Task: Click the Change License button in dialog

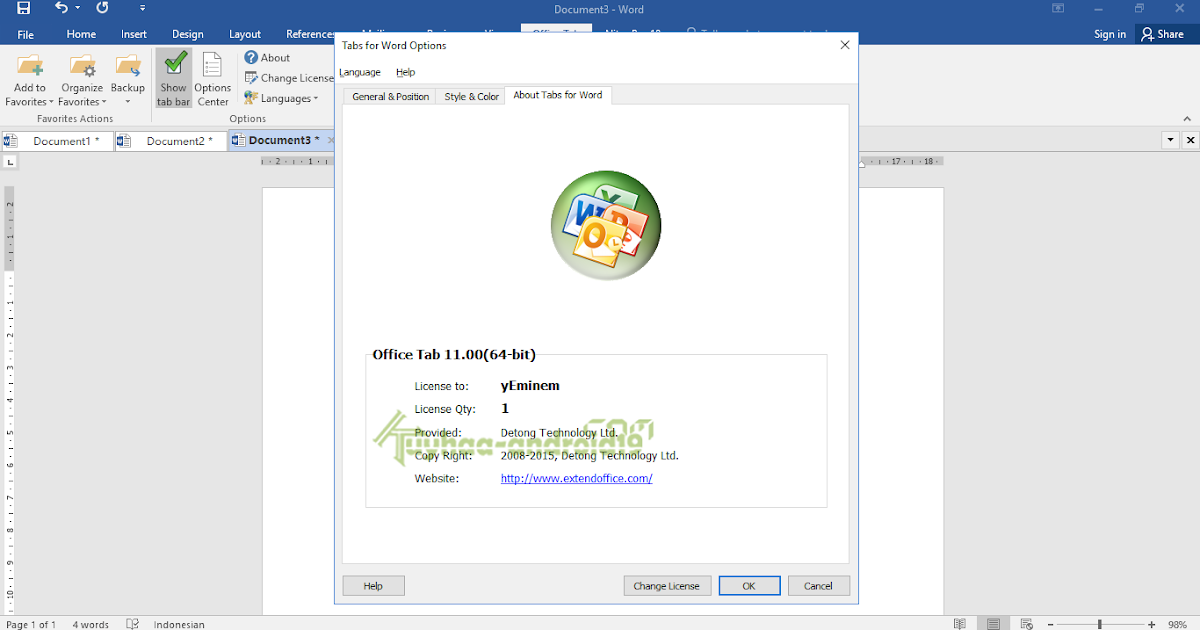Action: 667,586
